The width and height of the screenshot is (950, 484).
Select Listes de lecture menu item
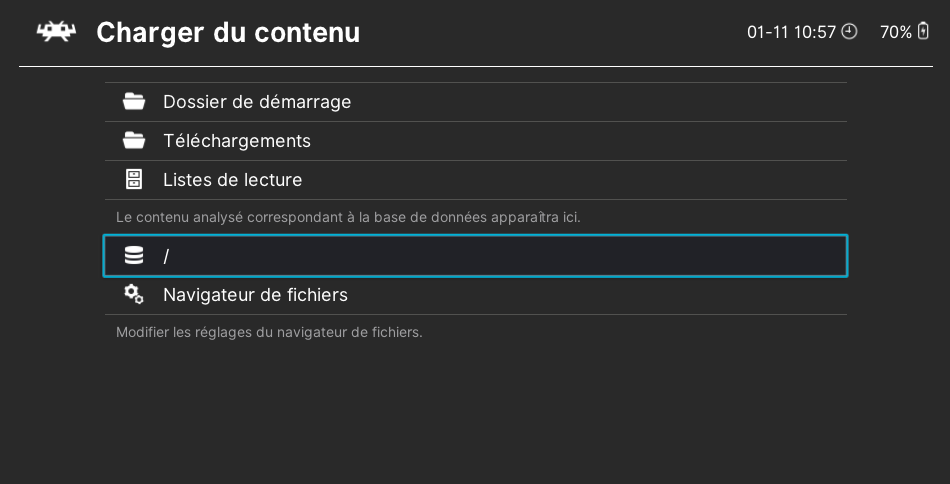(476, 179)
